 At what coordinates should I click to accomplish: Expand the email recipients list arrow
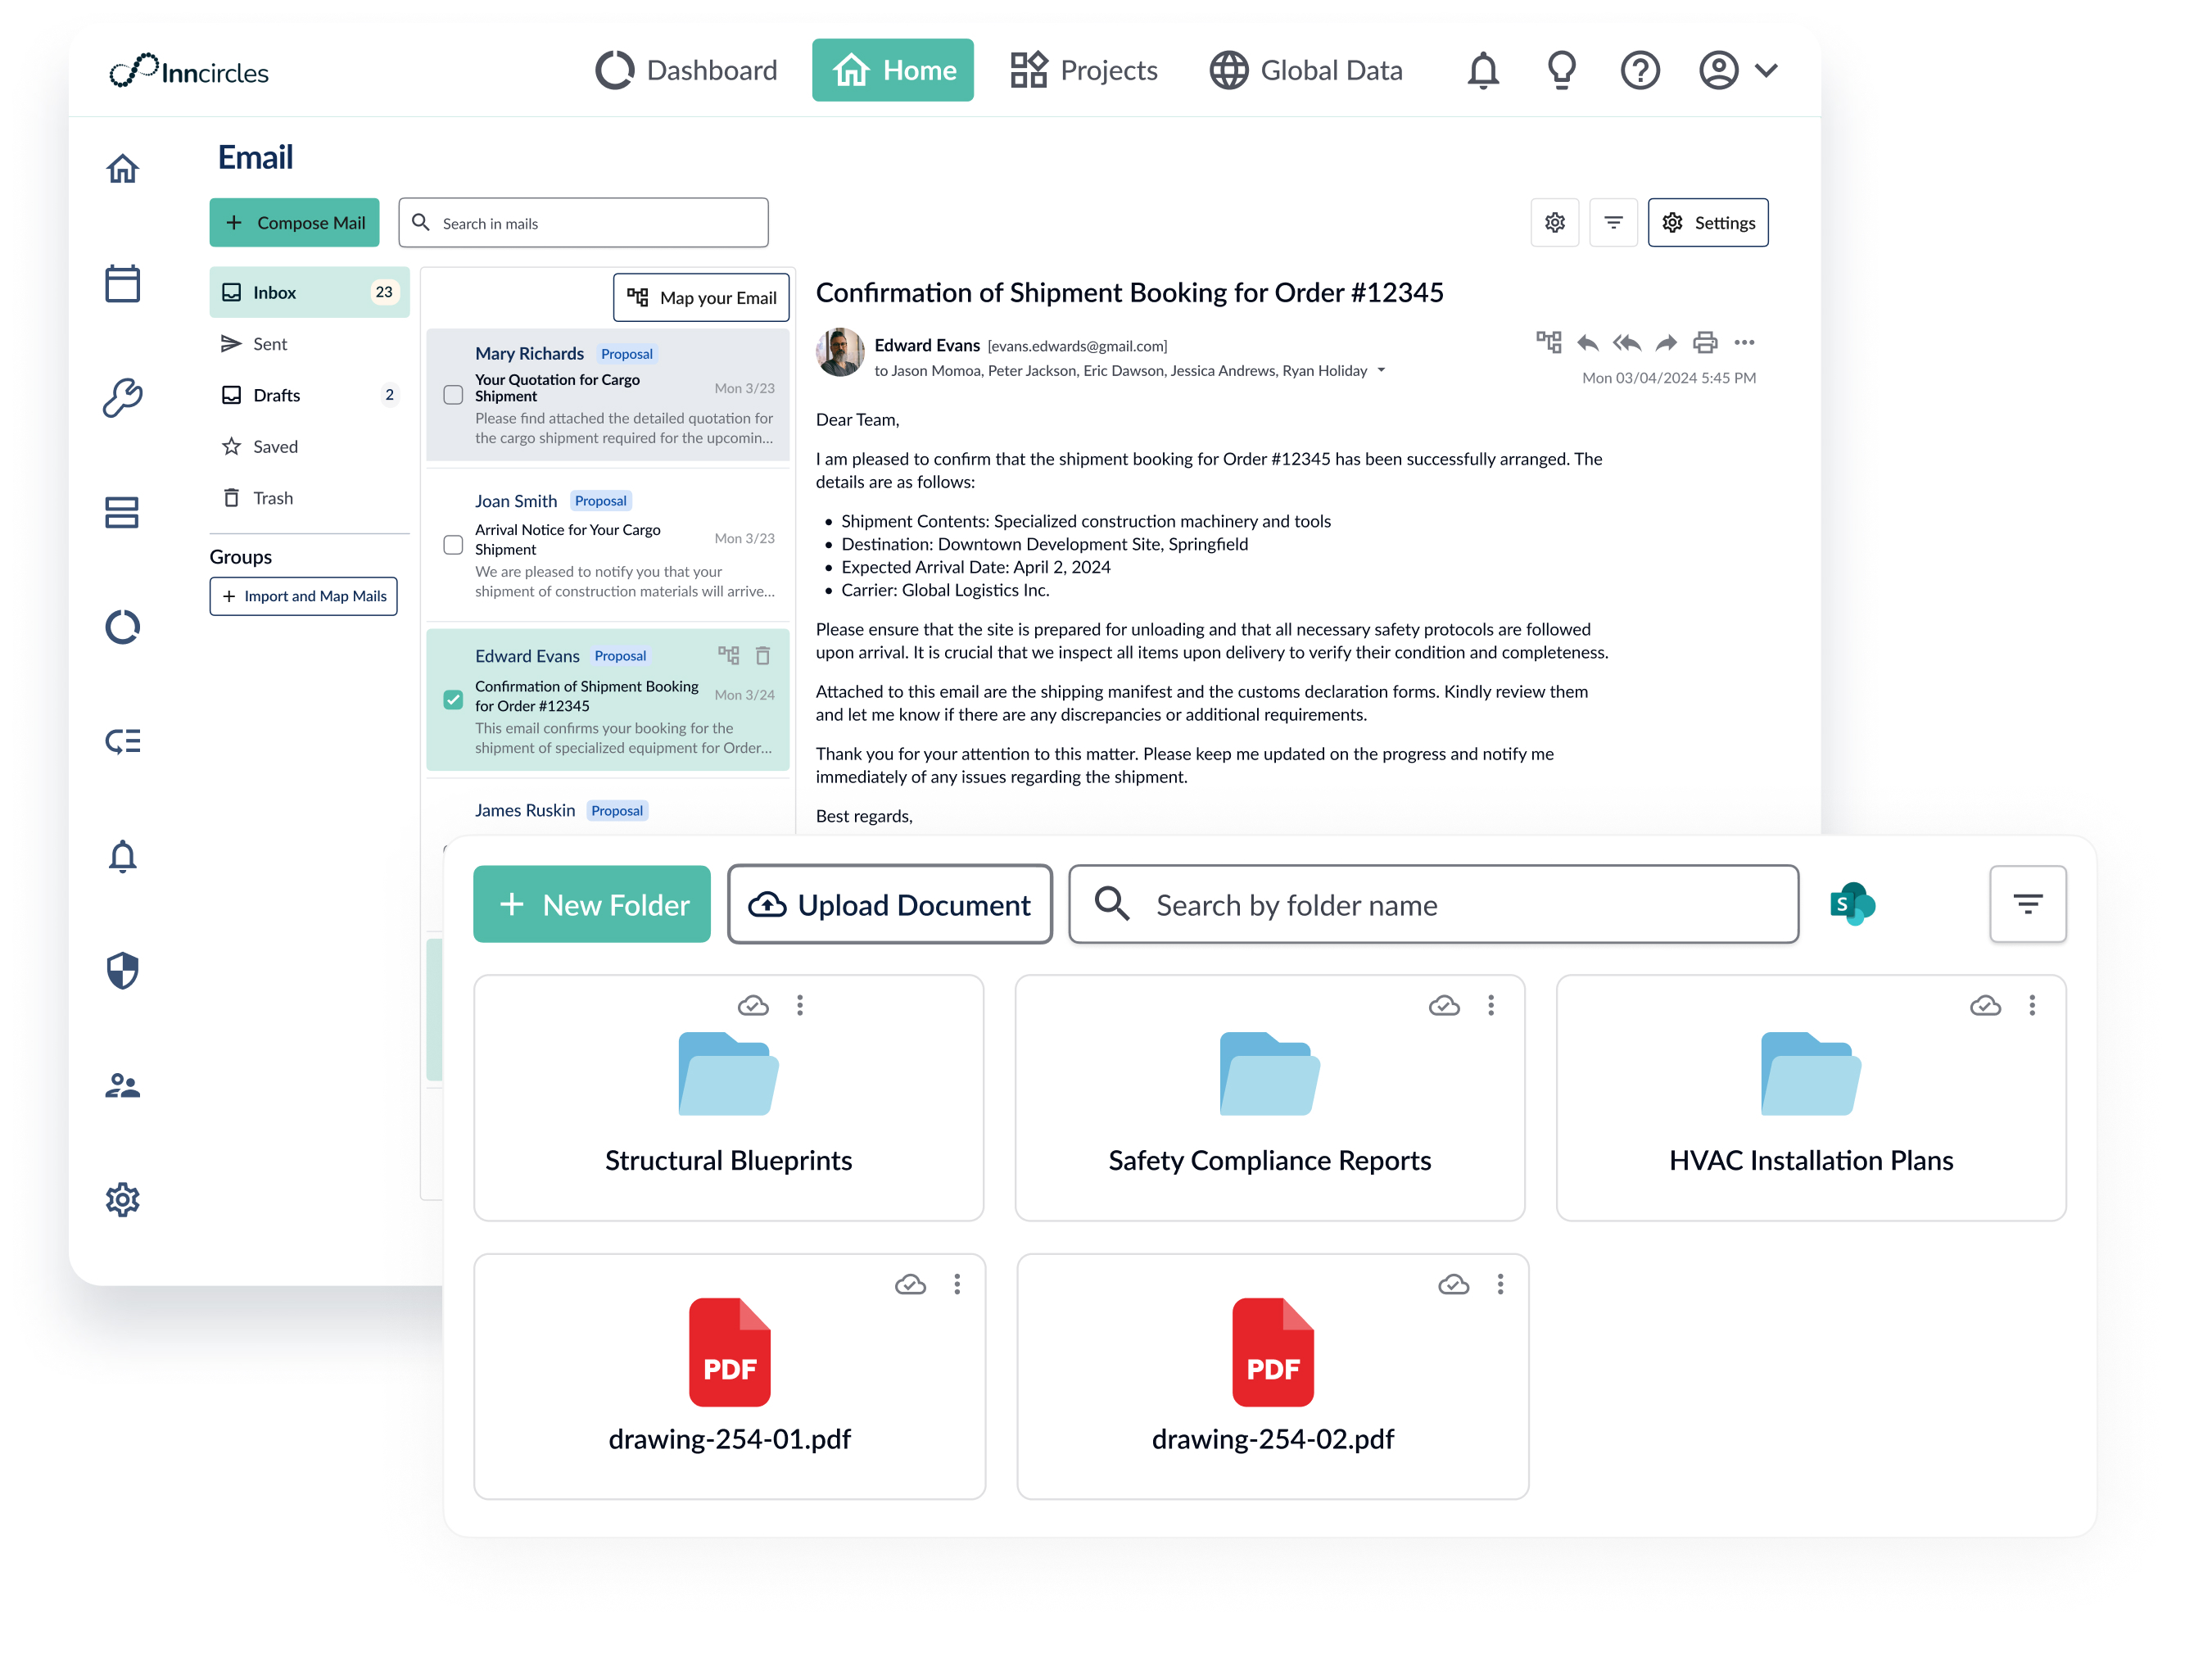click(1382, 370)
